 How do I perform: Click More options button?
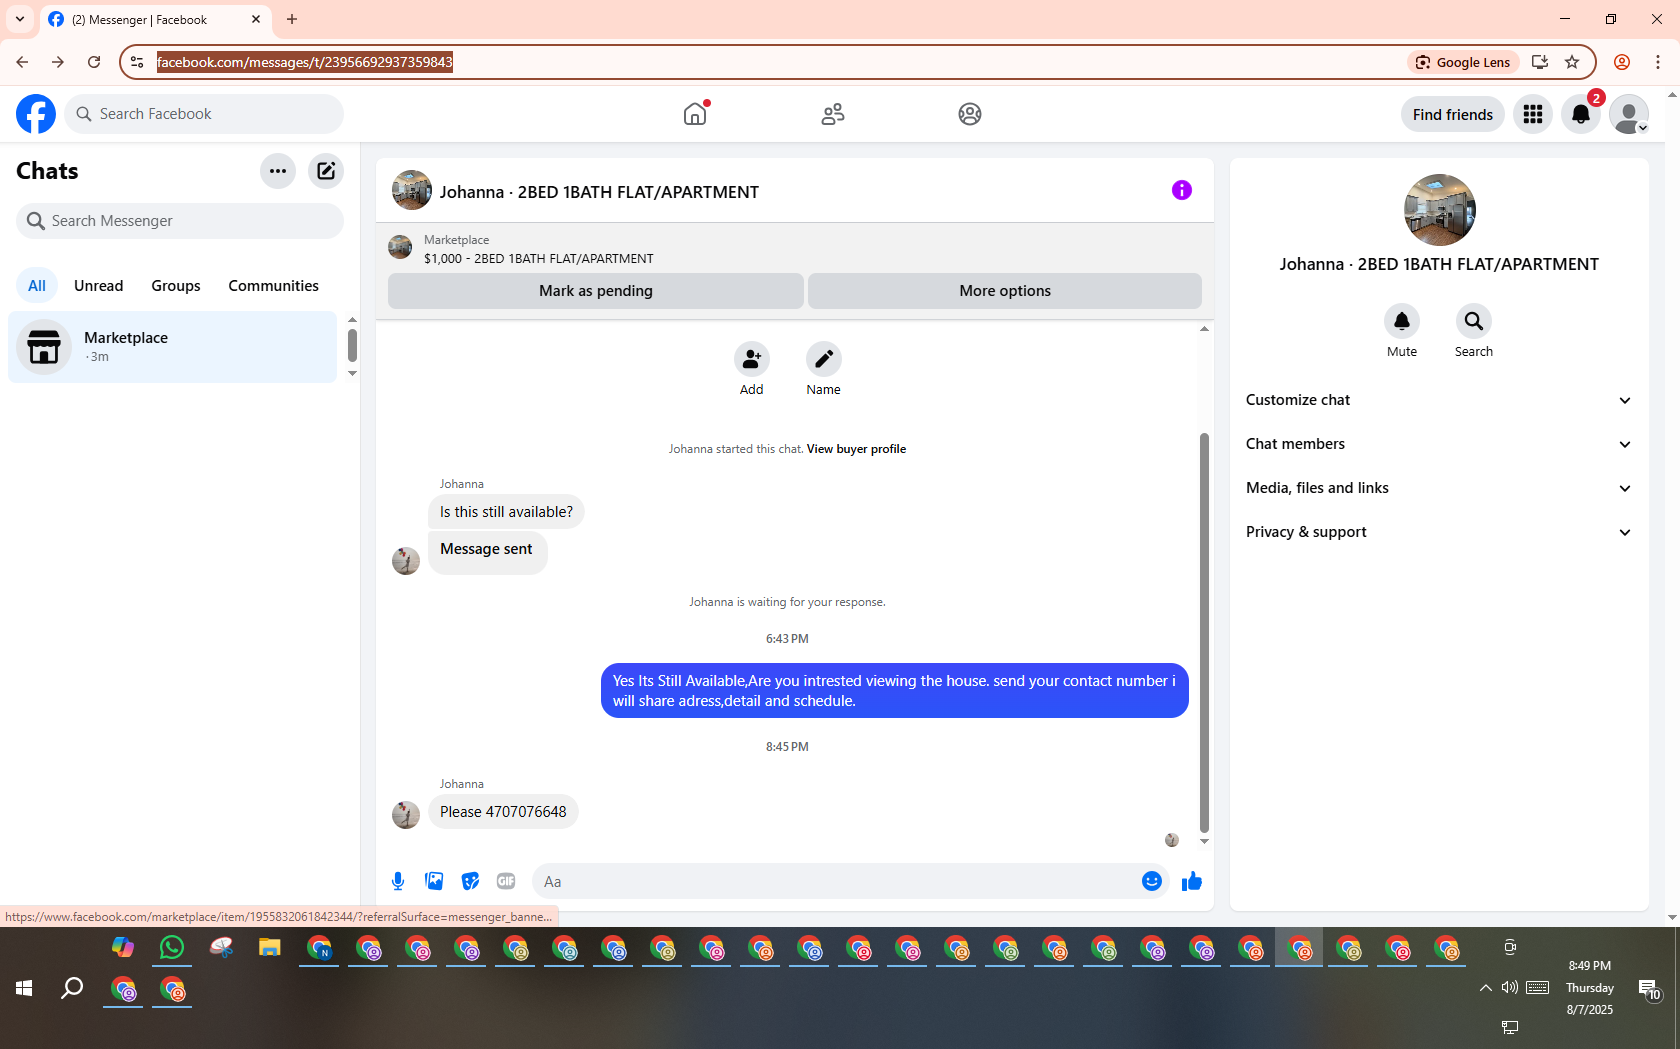pyautogui.click(x=1005, y=291)
